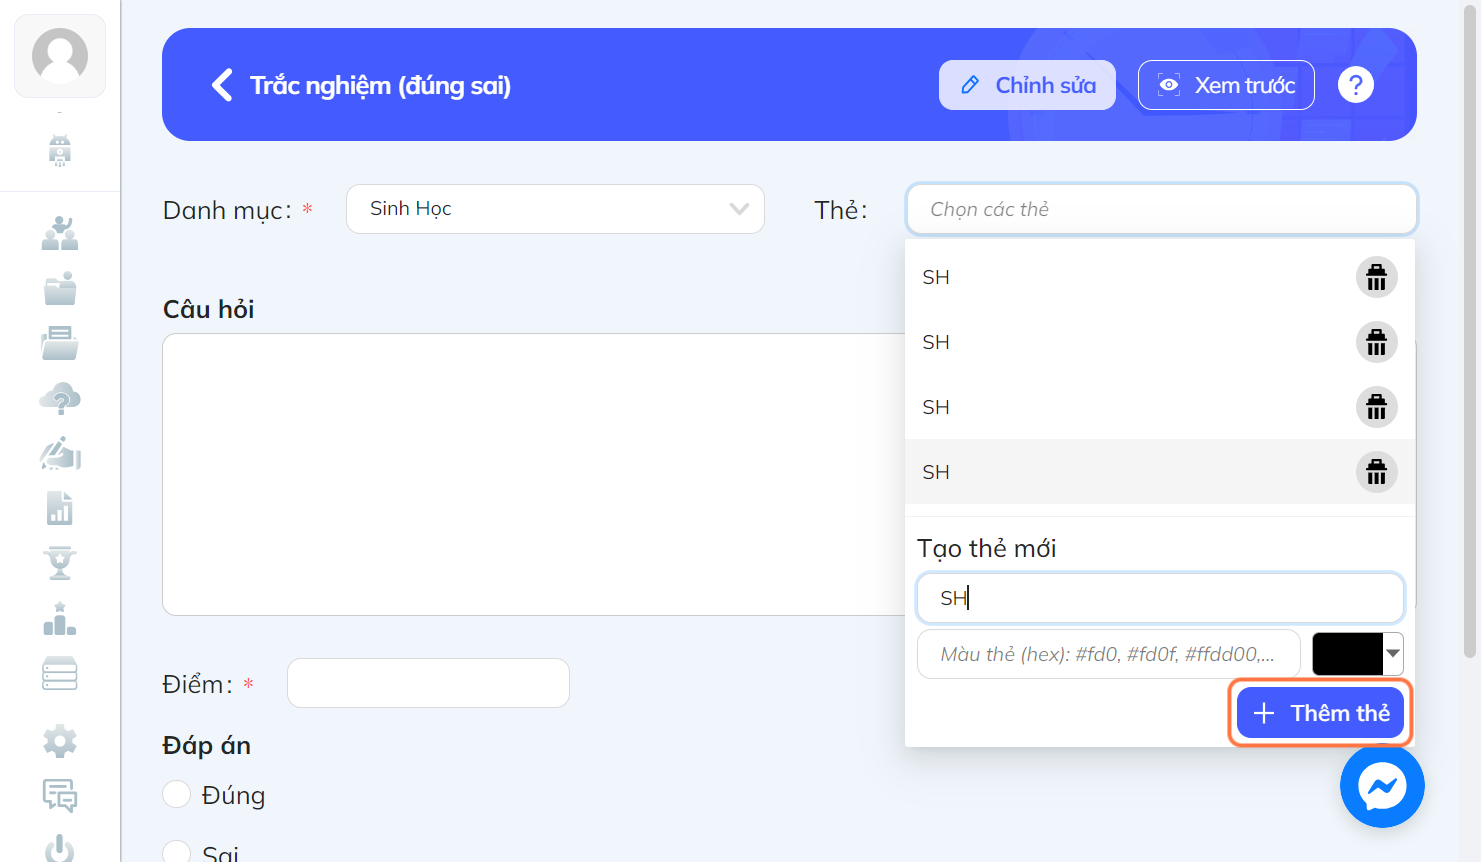Click the Chỉnh sửa edit button
This screenshot has height=862, width=1481.
[x=1027, y=85]
